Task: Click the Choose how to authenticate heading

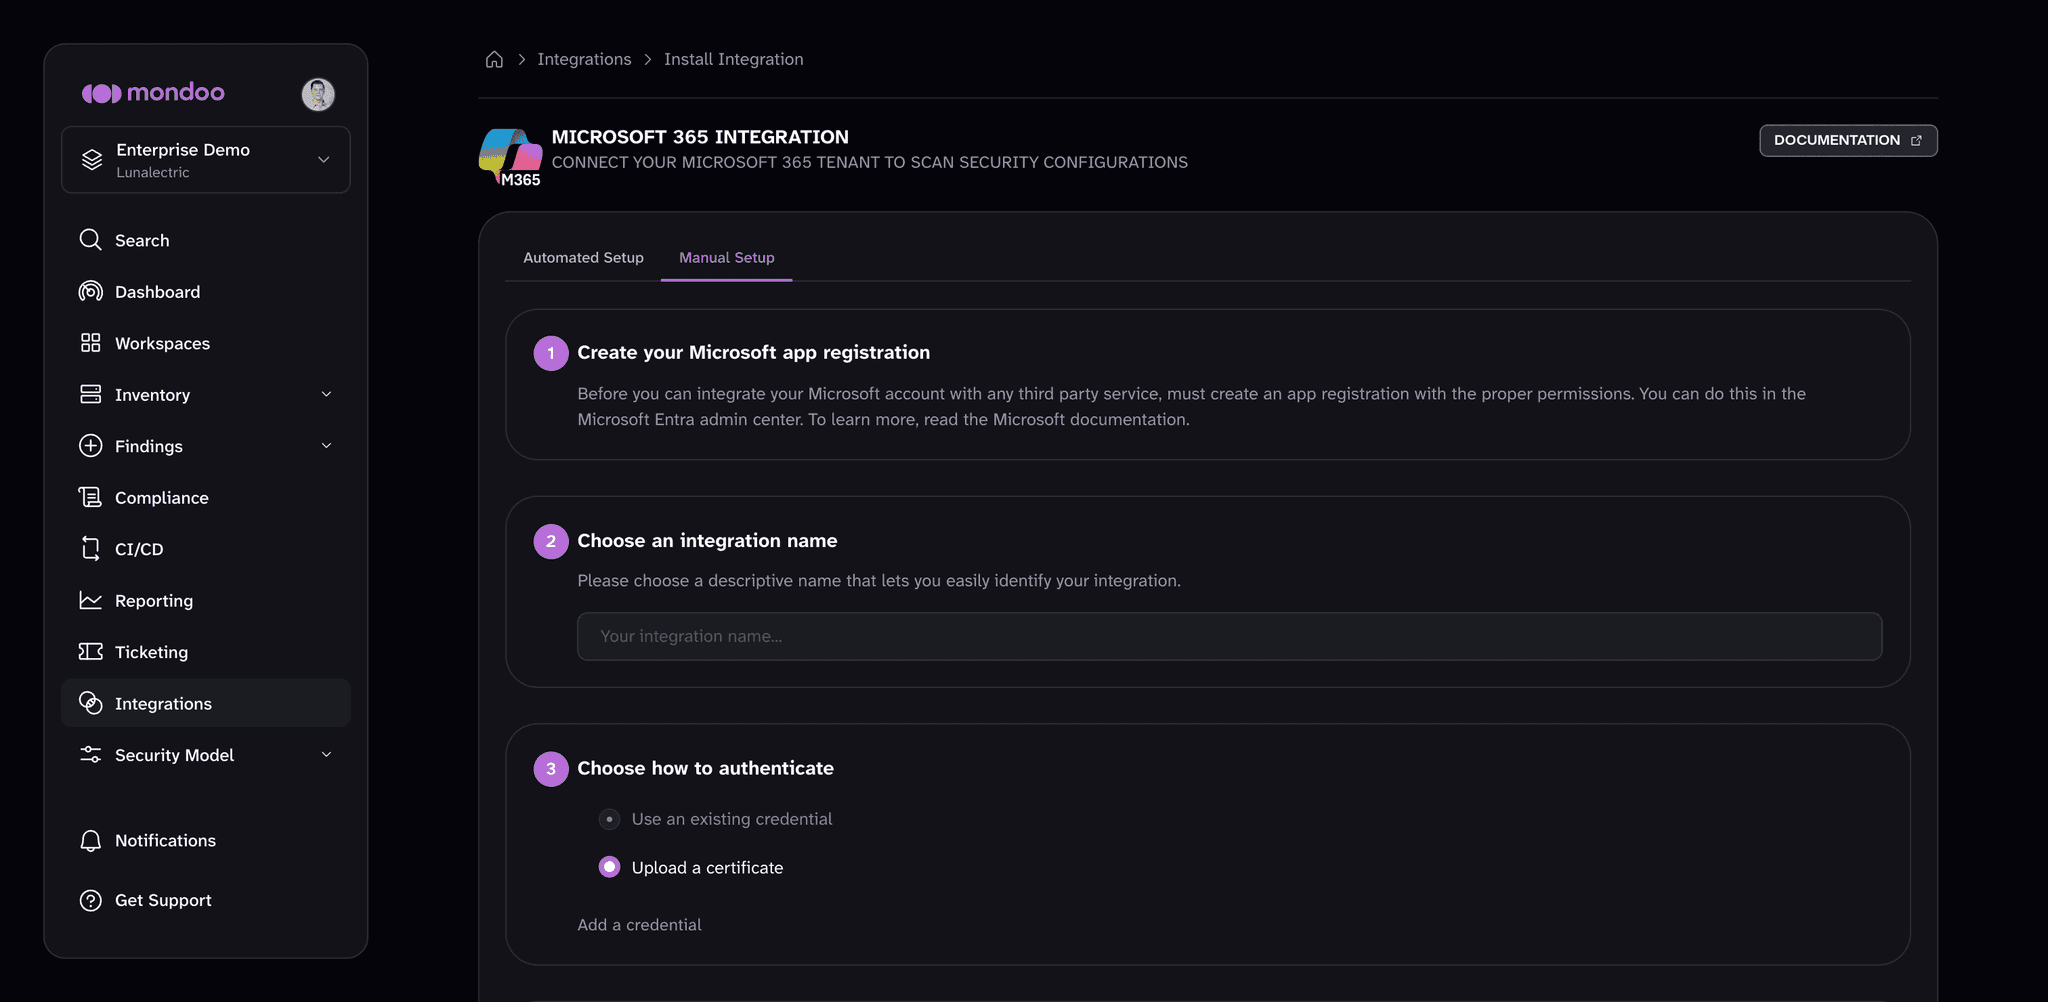Action: [706, 768]
